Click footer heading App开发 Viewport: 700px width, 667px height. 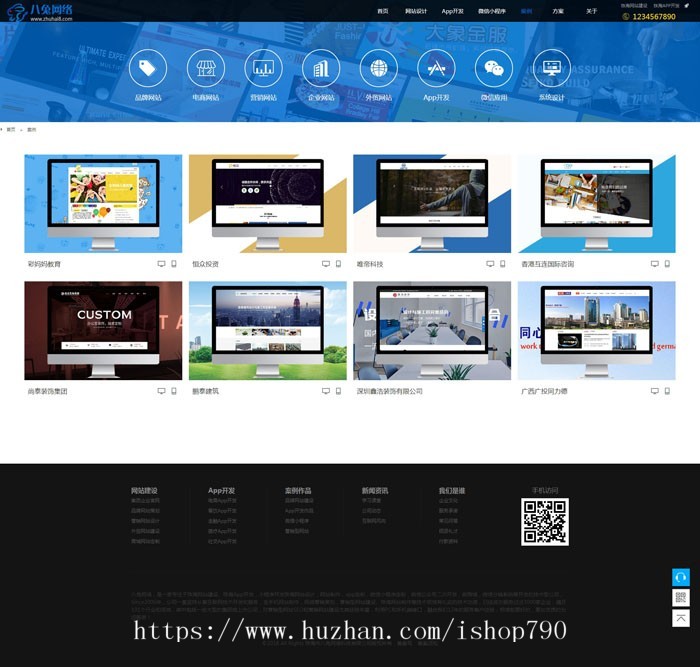pyautogui.click(x=221, y=490)
